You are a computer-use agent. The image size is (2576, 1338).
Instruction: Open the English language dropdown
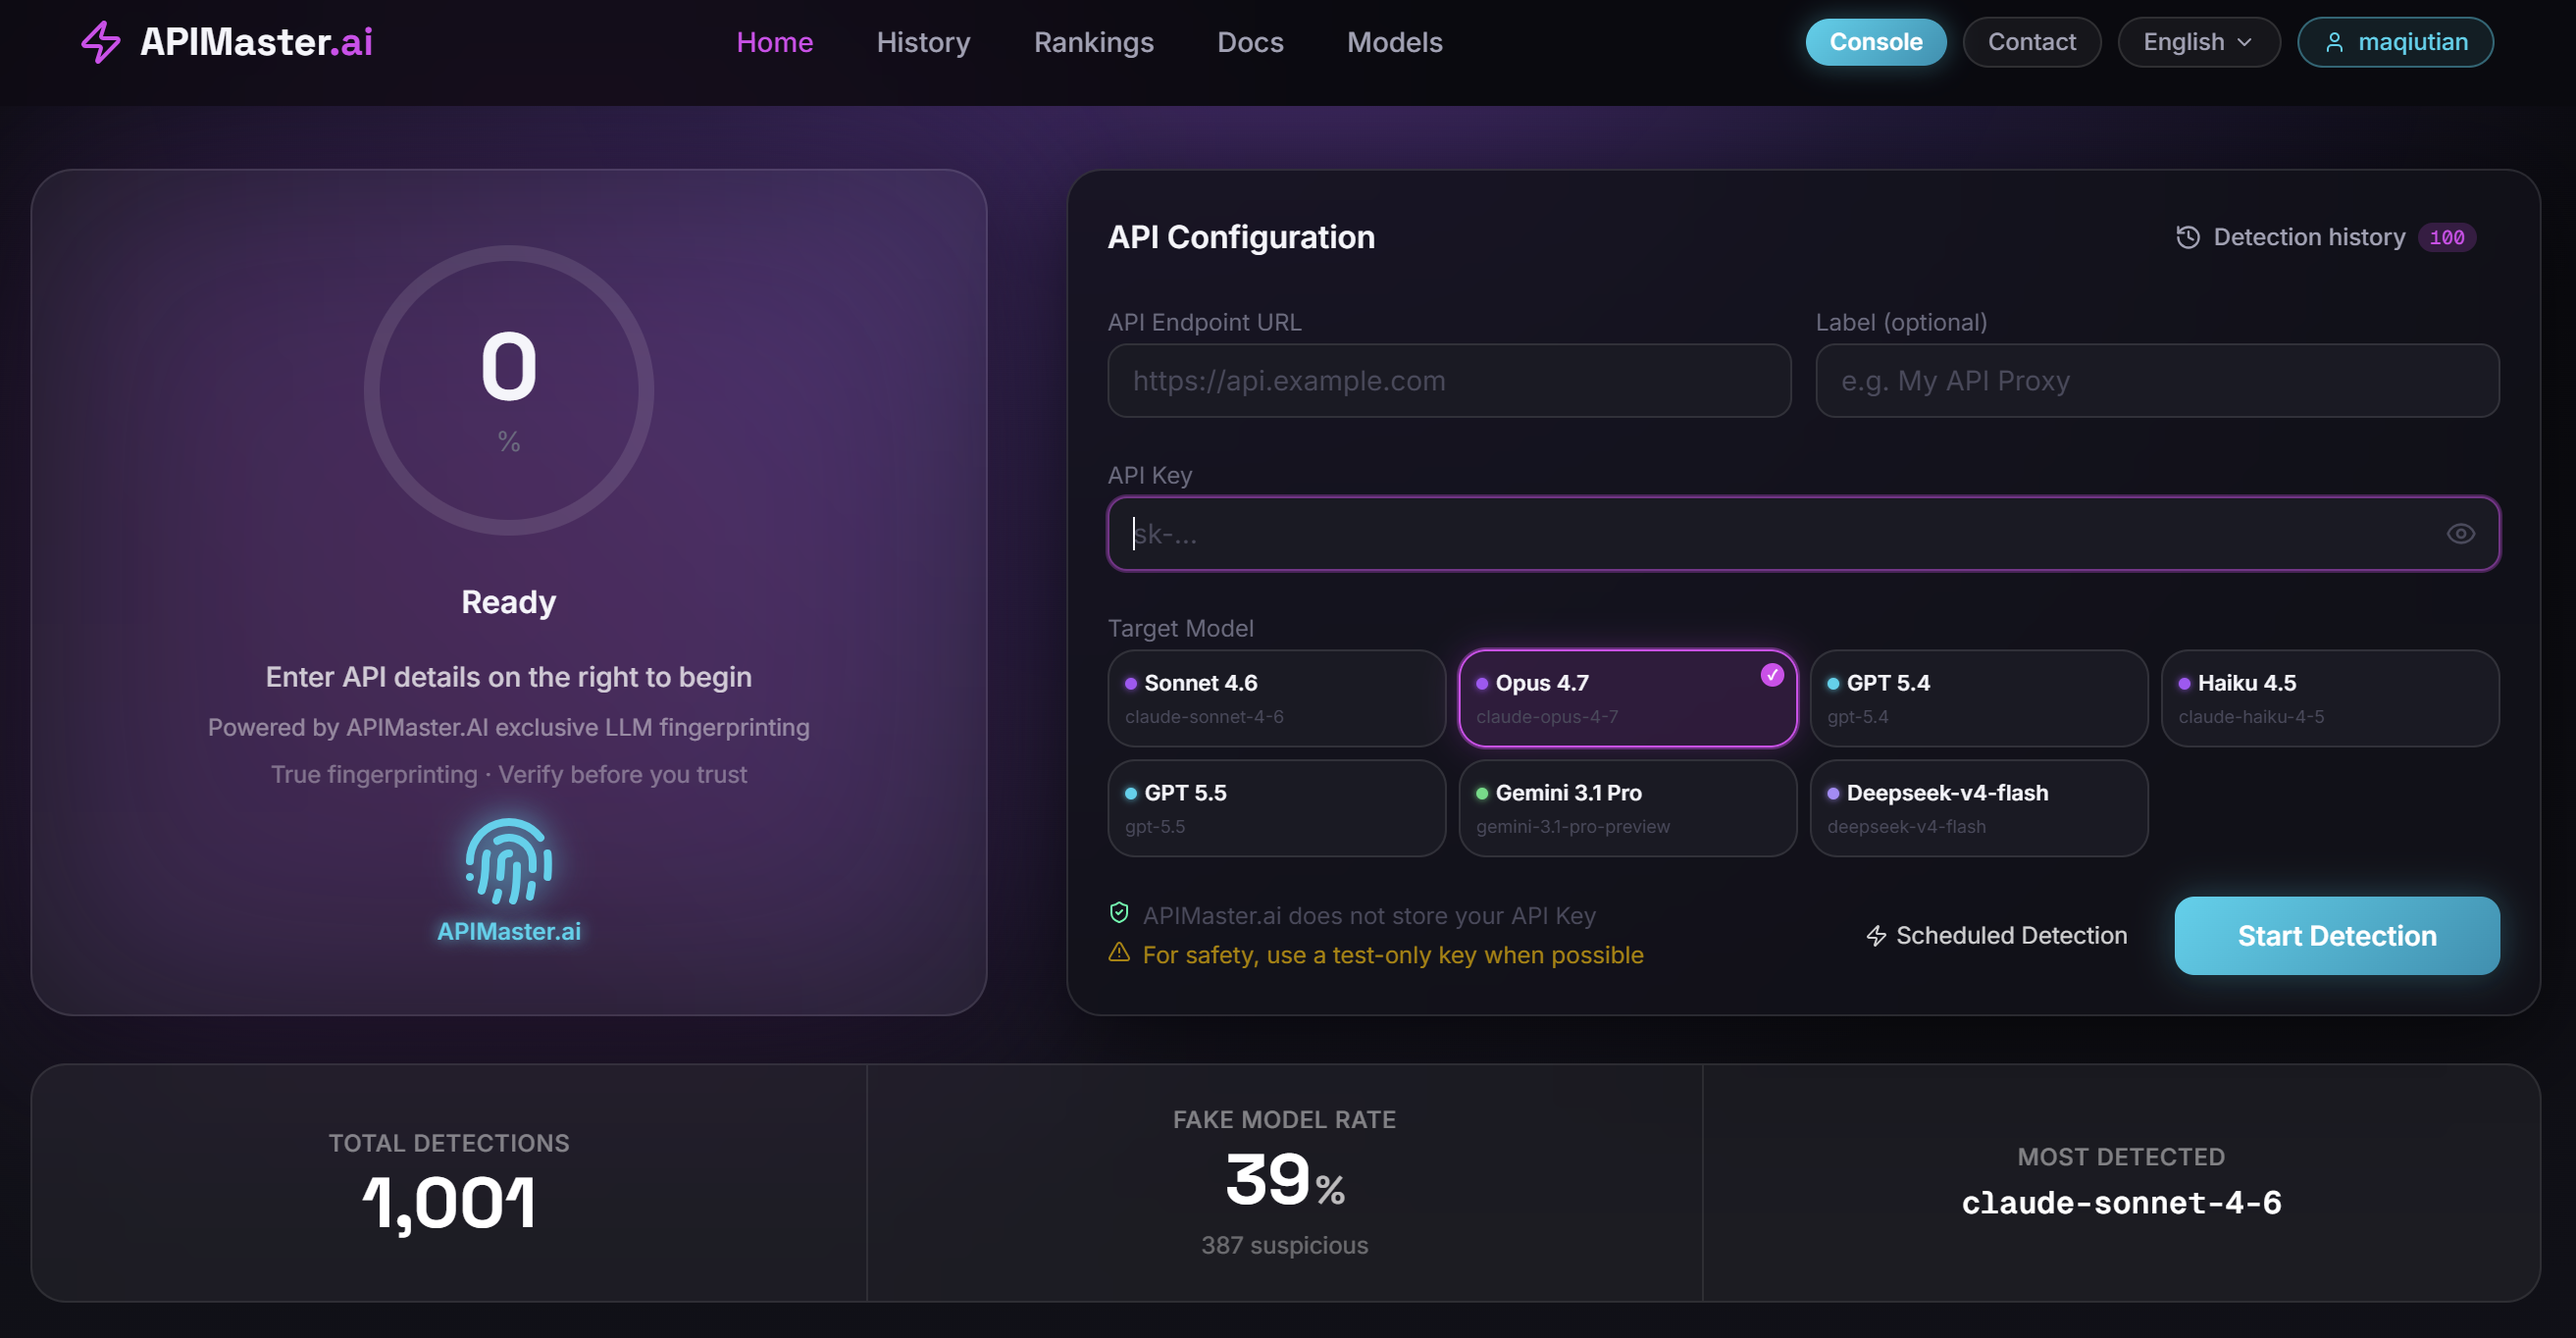(2198, 42)
